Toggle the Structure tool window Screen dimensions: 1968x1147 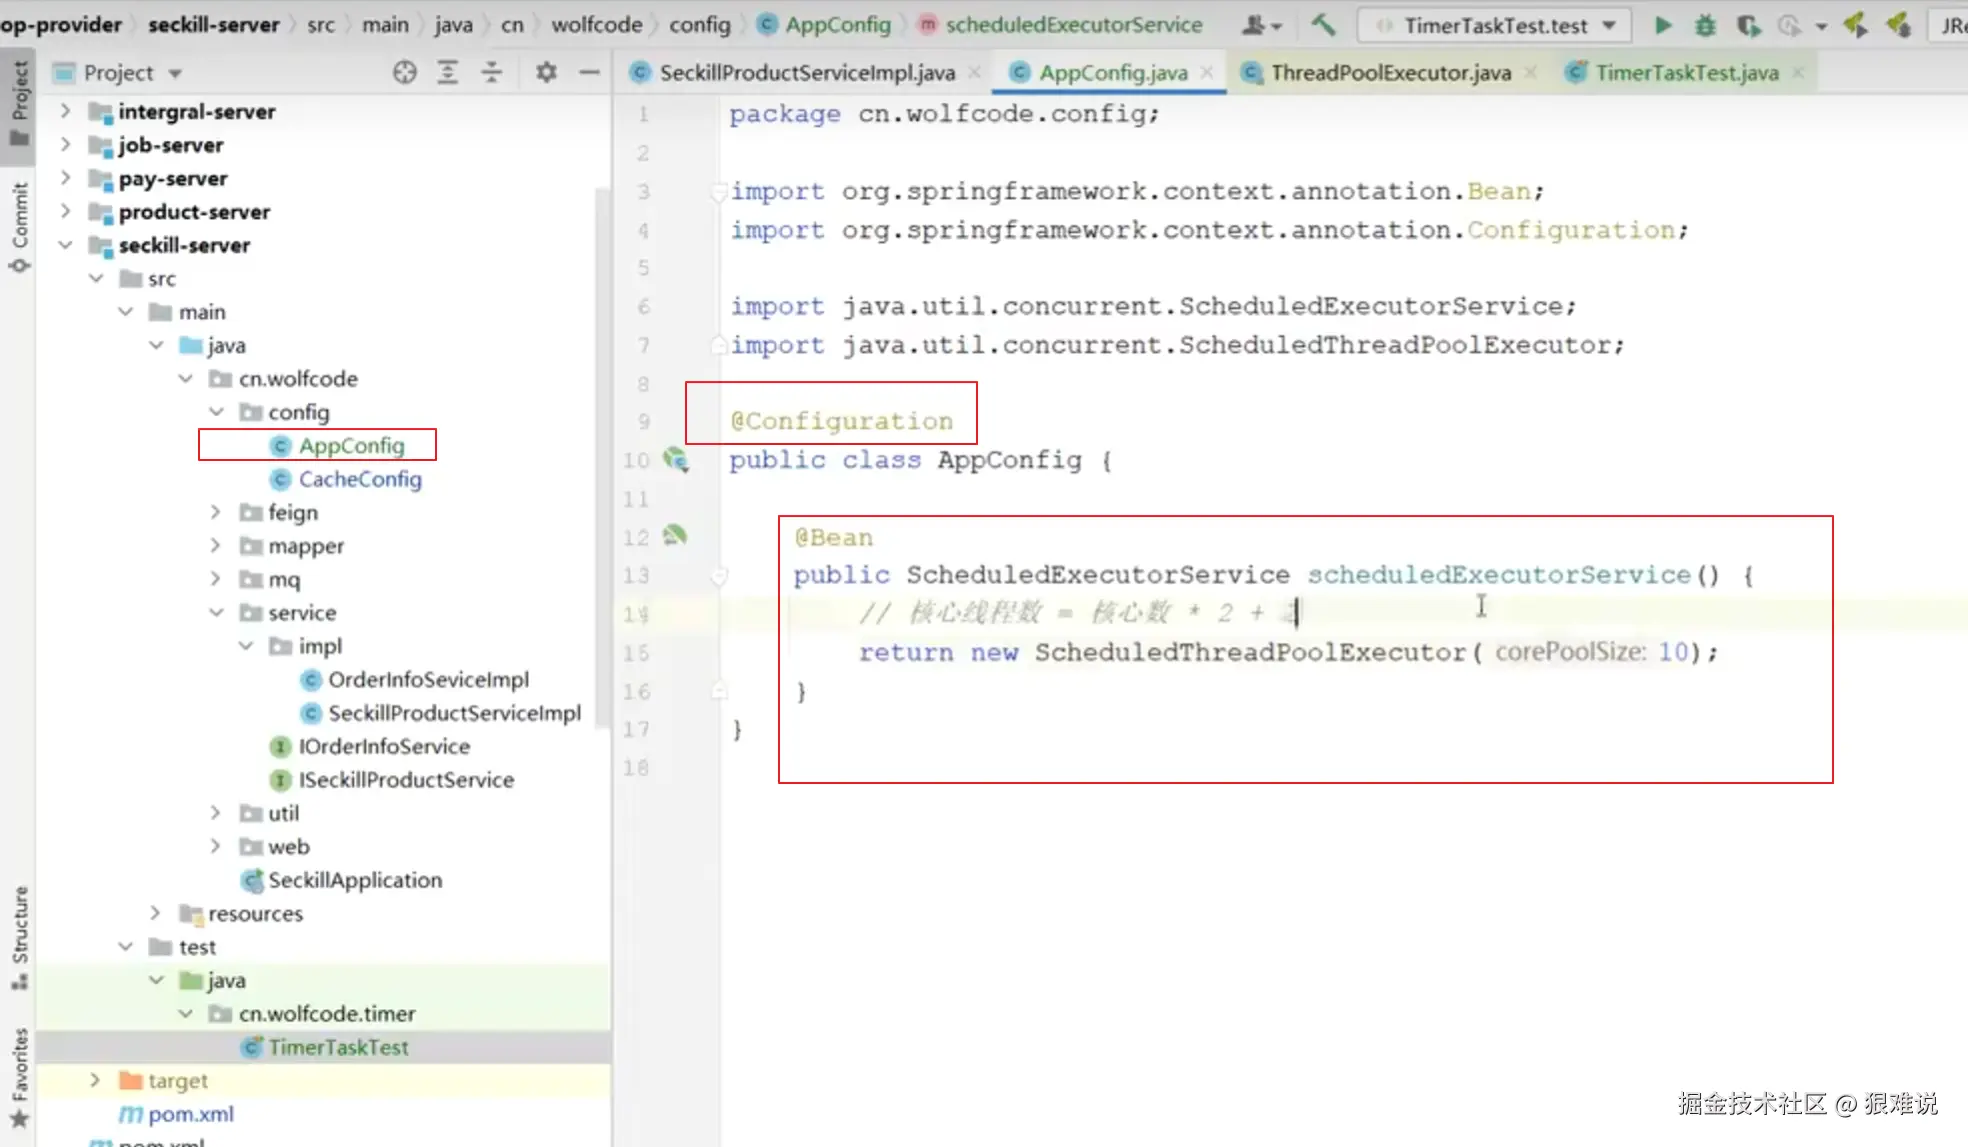tap(19, 935)
